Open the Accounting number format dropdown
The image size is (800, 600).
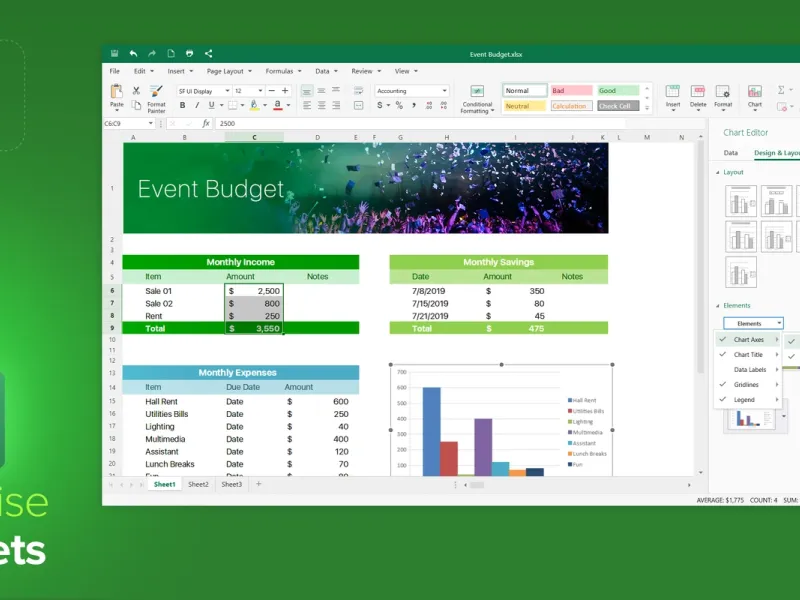412,91
